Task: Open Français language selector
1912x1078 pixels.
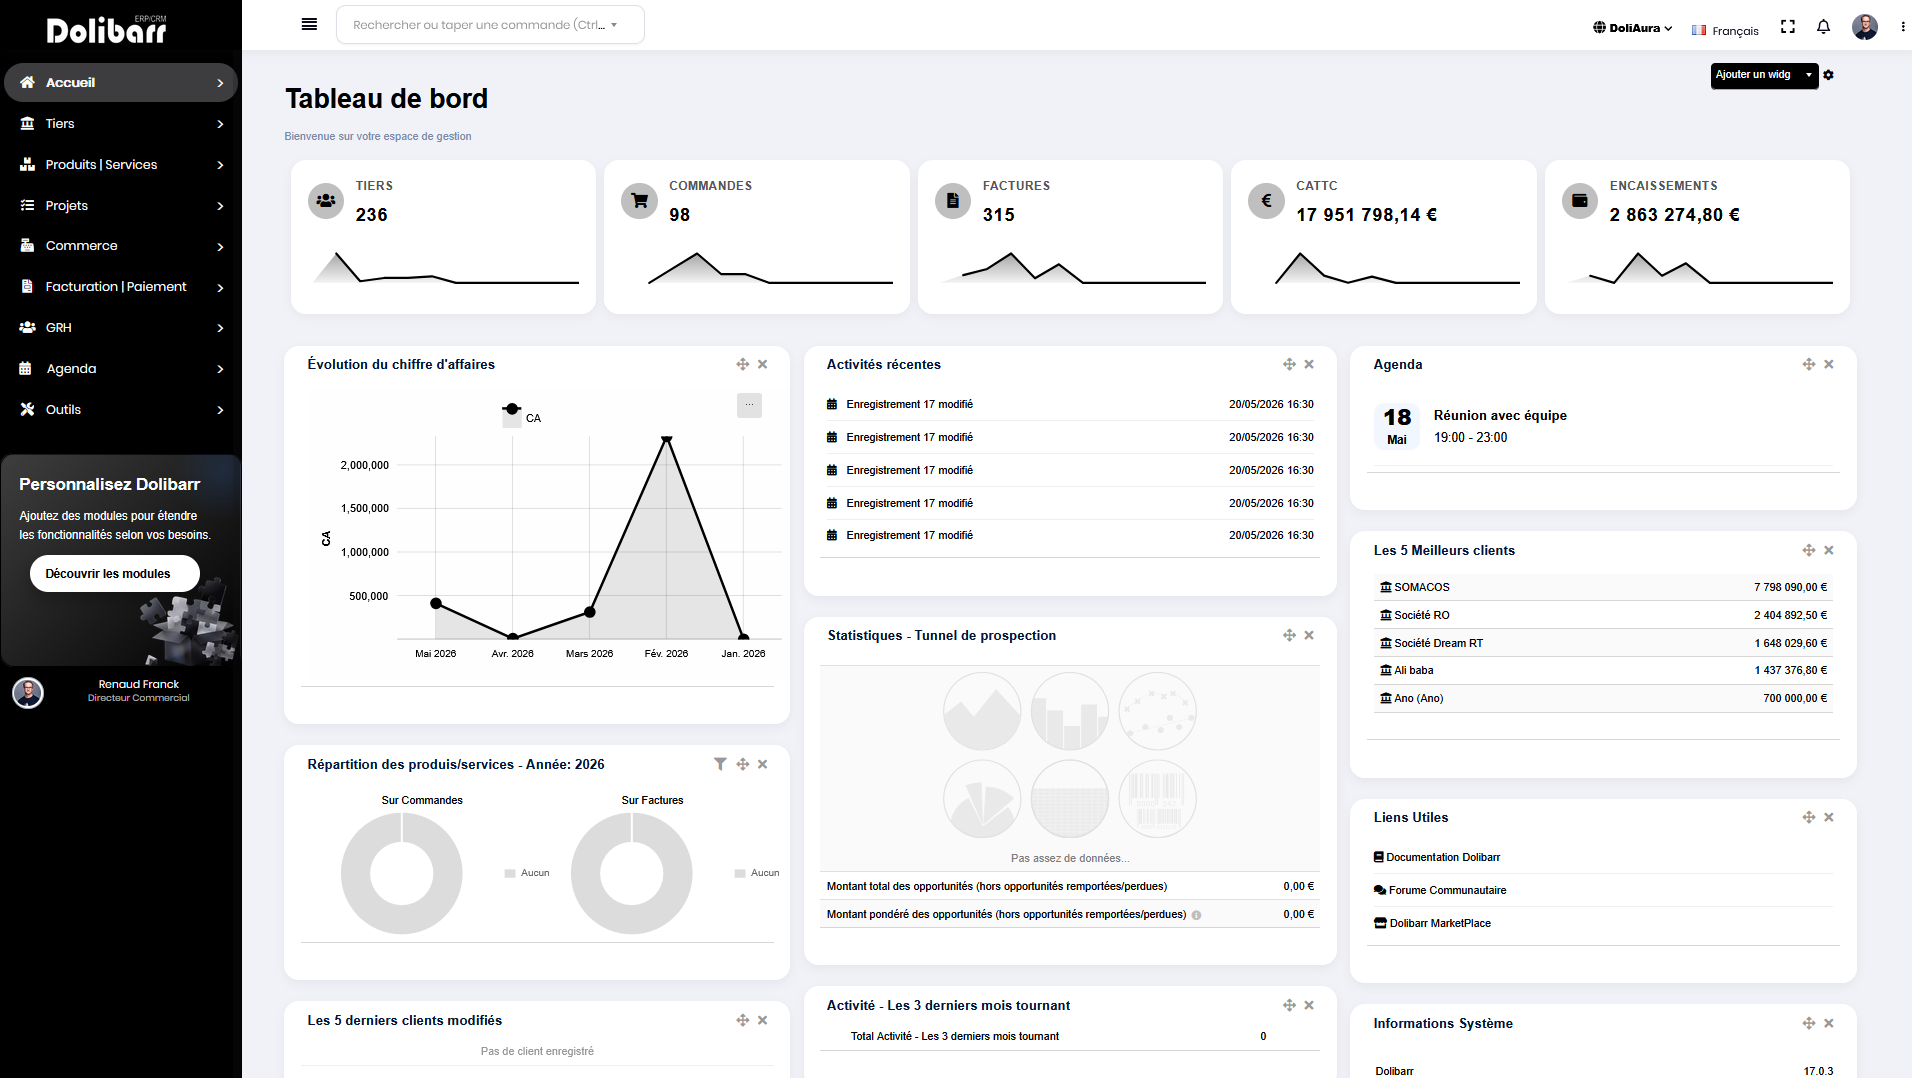Action: pyautogui.click(x=1725, y=31)
